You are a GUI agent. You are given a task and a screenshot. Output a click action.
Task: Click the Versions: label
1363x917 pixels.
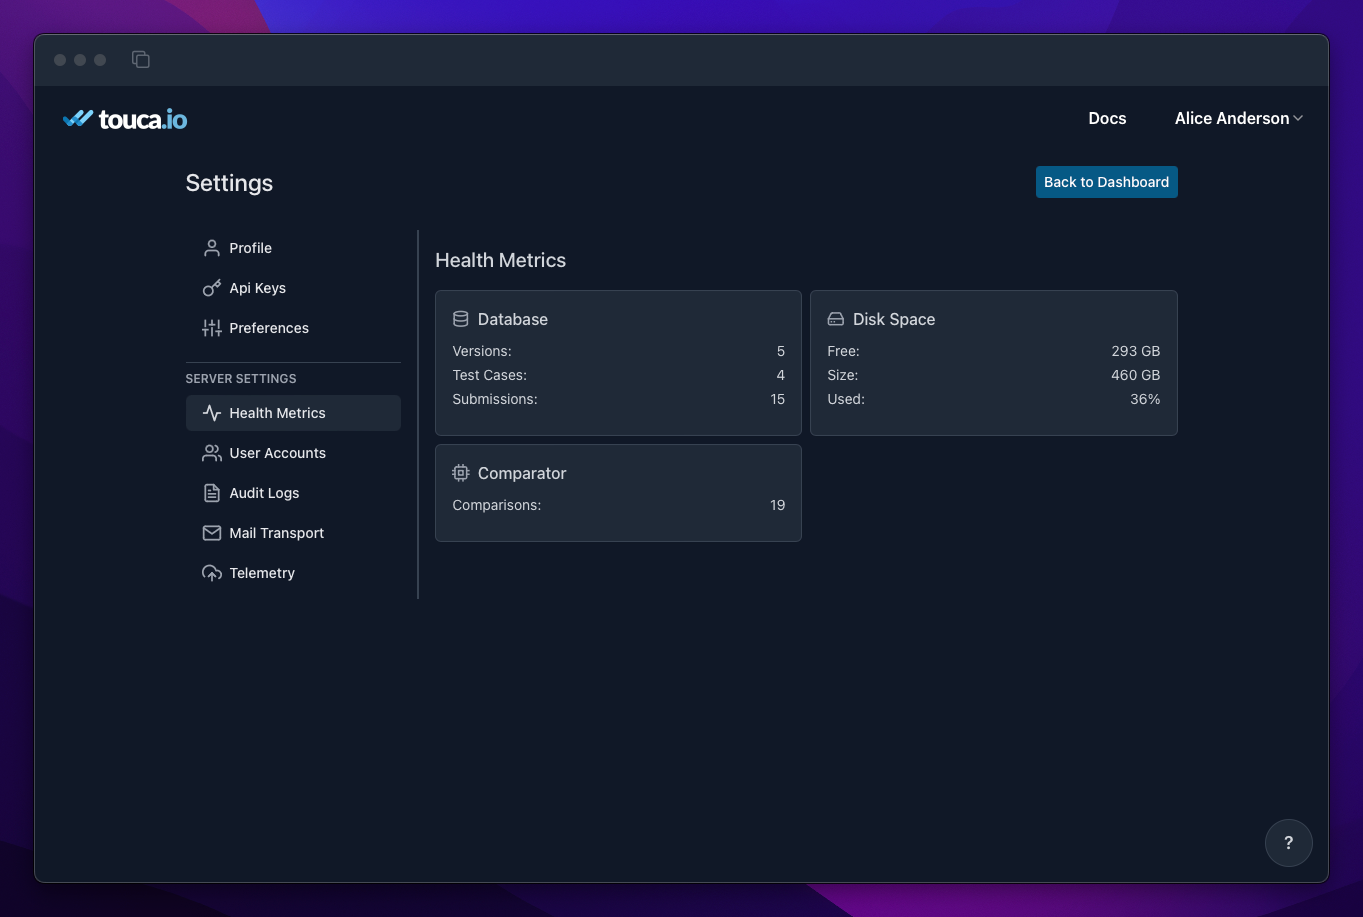[x=482, y=351]
